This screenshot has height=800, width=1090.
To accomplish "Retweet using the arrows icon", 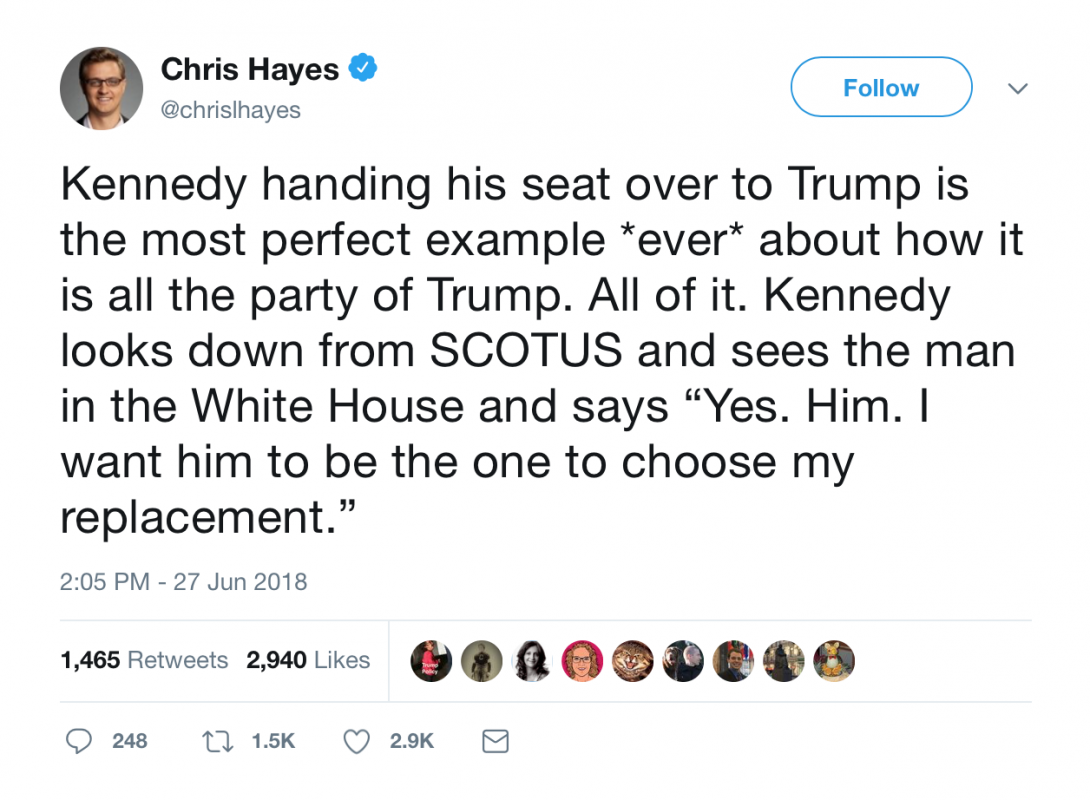I will [218, 741].
